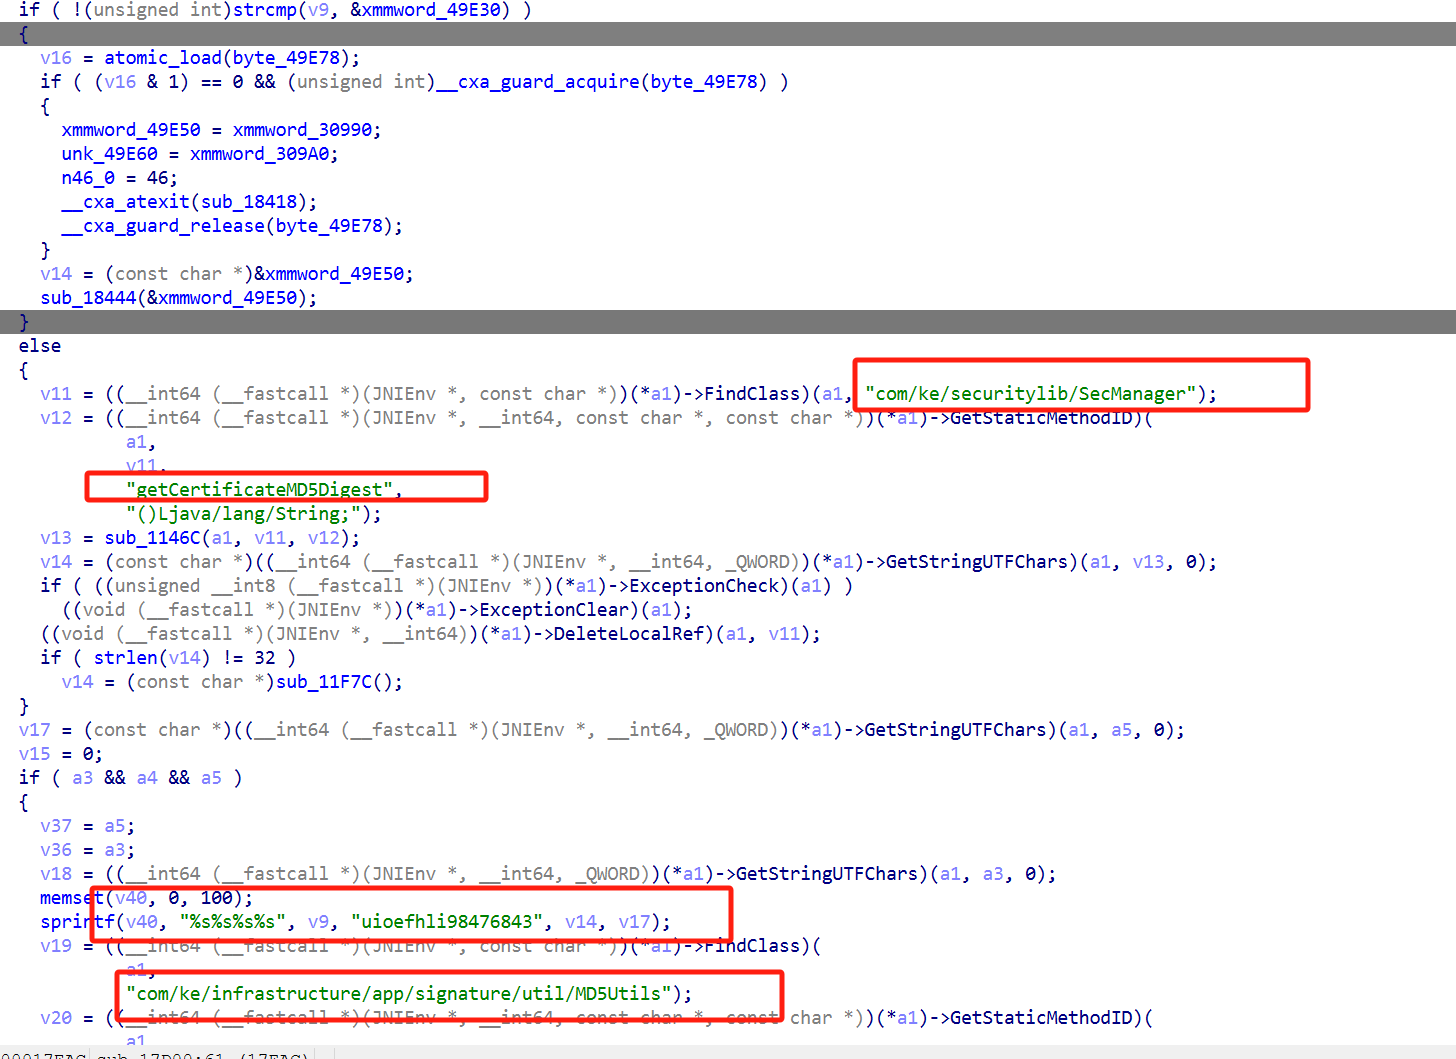This screenshot has height=1059, width=1456.
Task: Click the sprintf function call
Action: click(x=77, y=922)
